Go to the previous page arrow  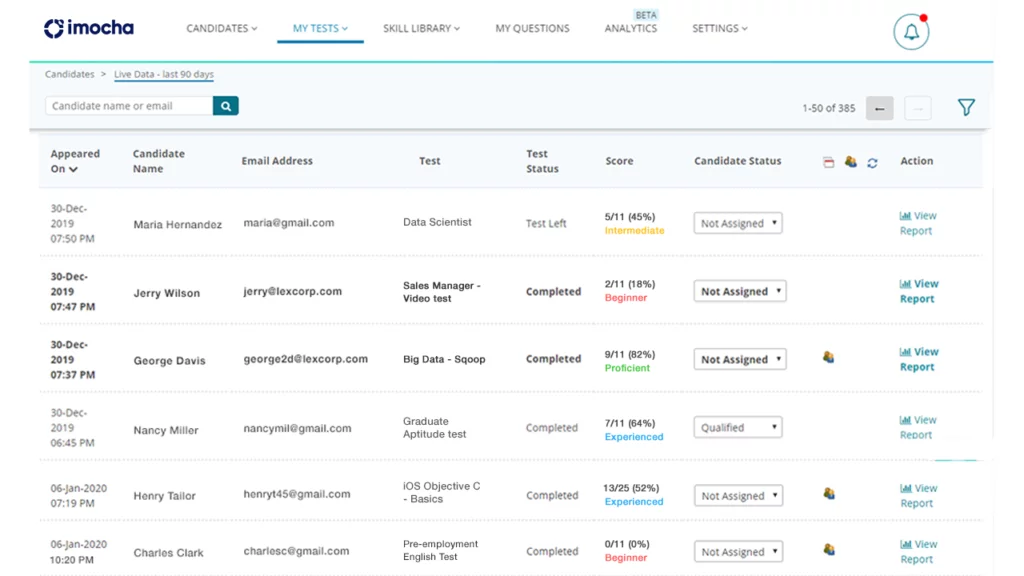(x=879, y=108)
